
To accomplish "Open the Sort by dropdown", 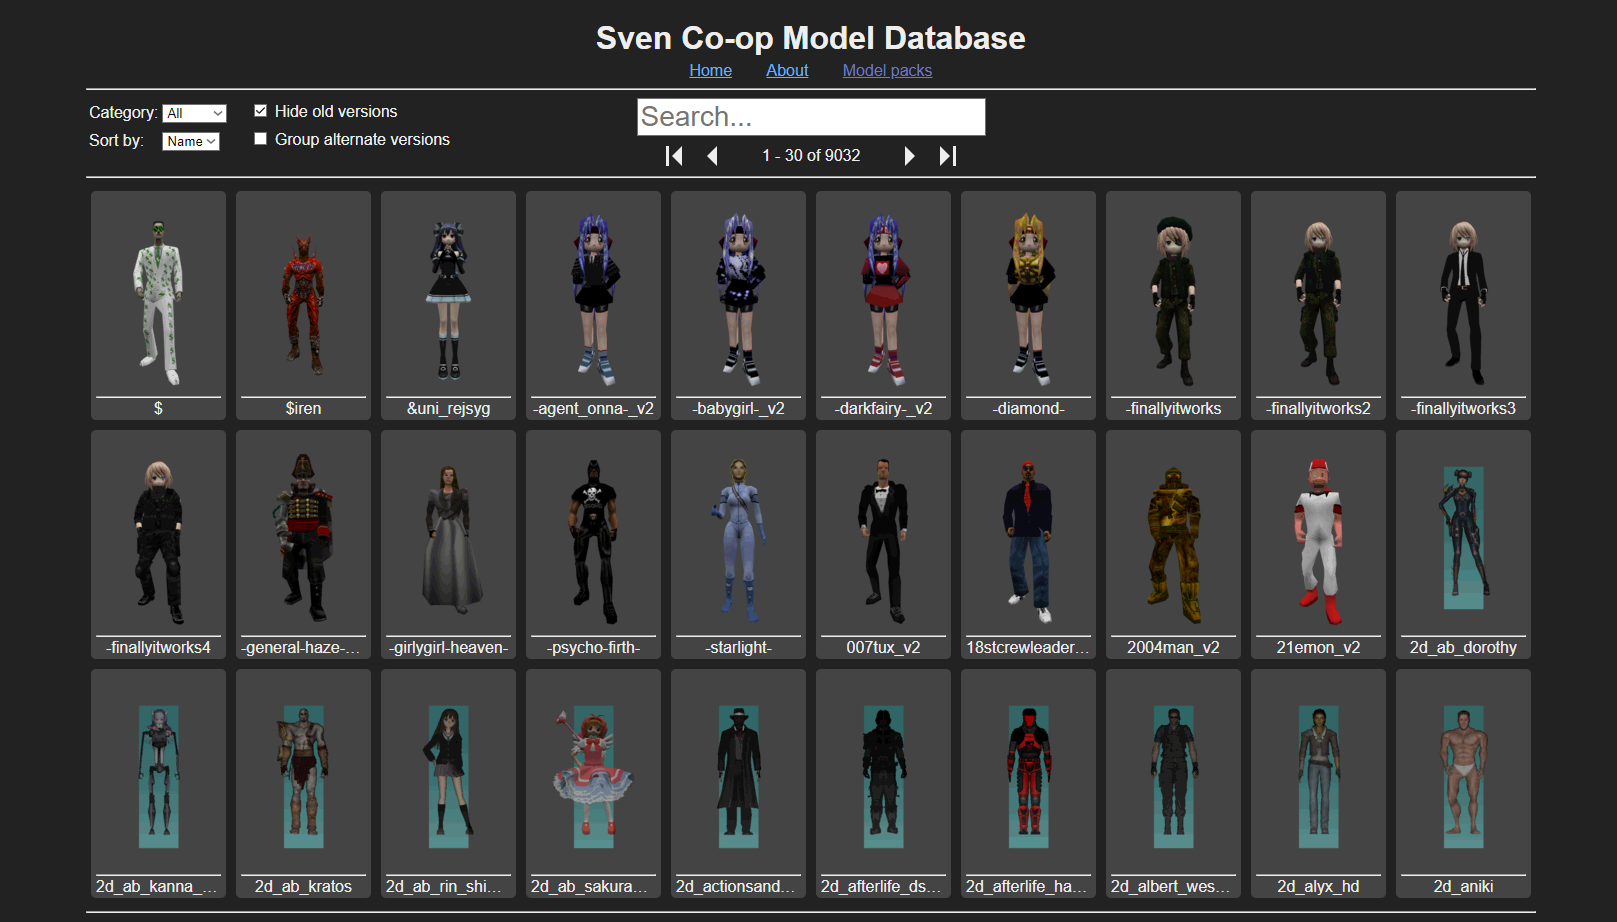I will (191, 141).
